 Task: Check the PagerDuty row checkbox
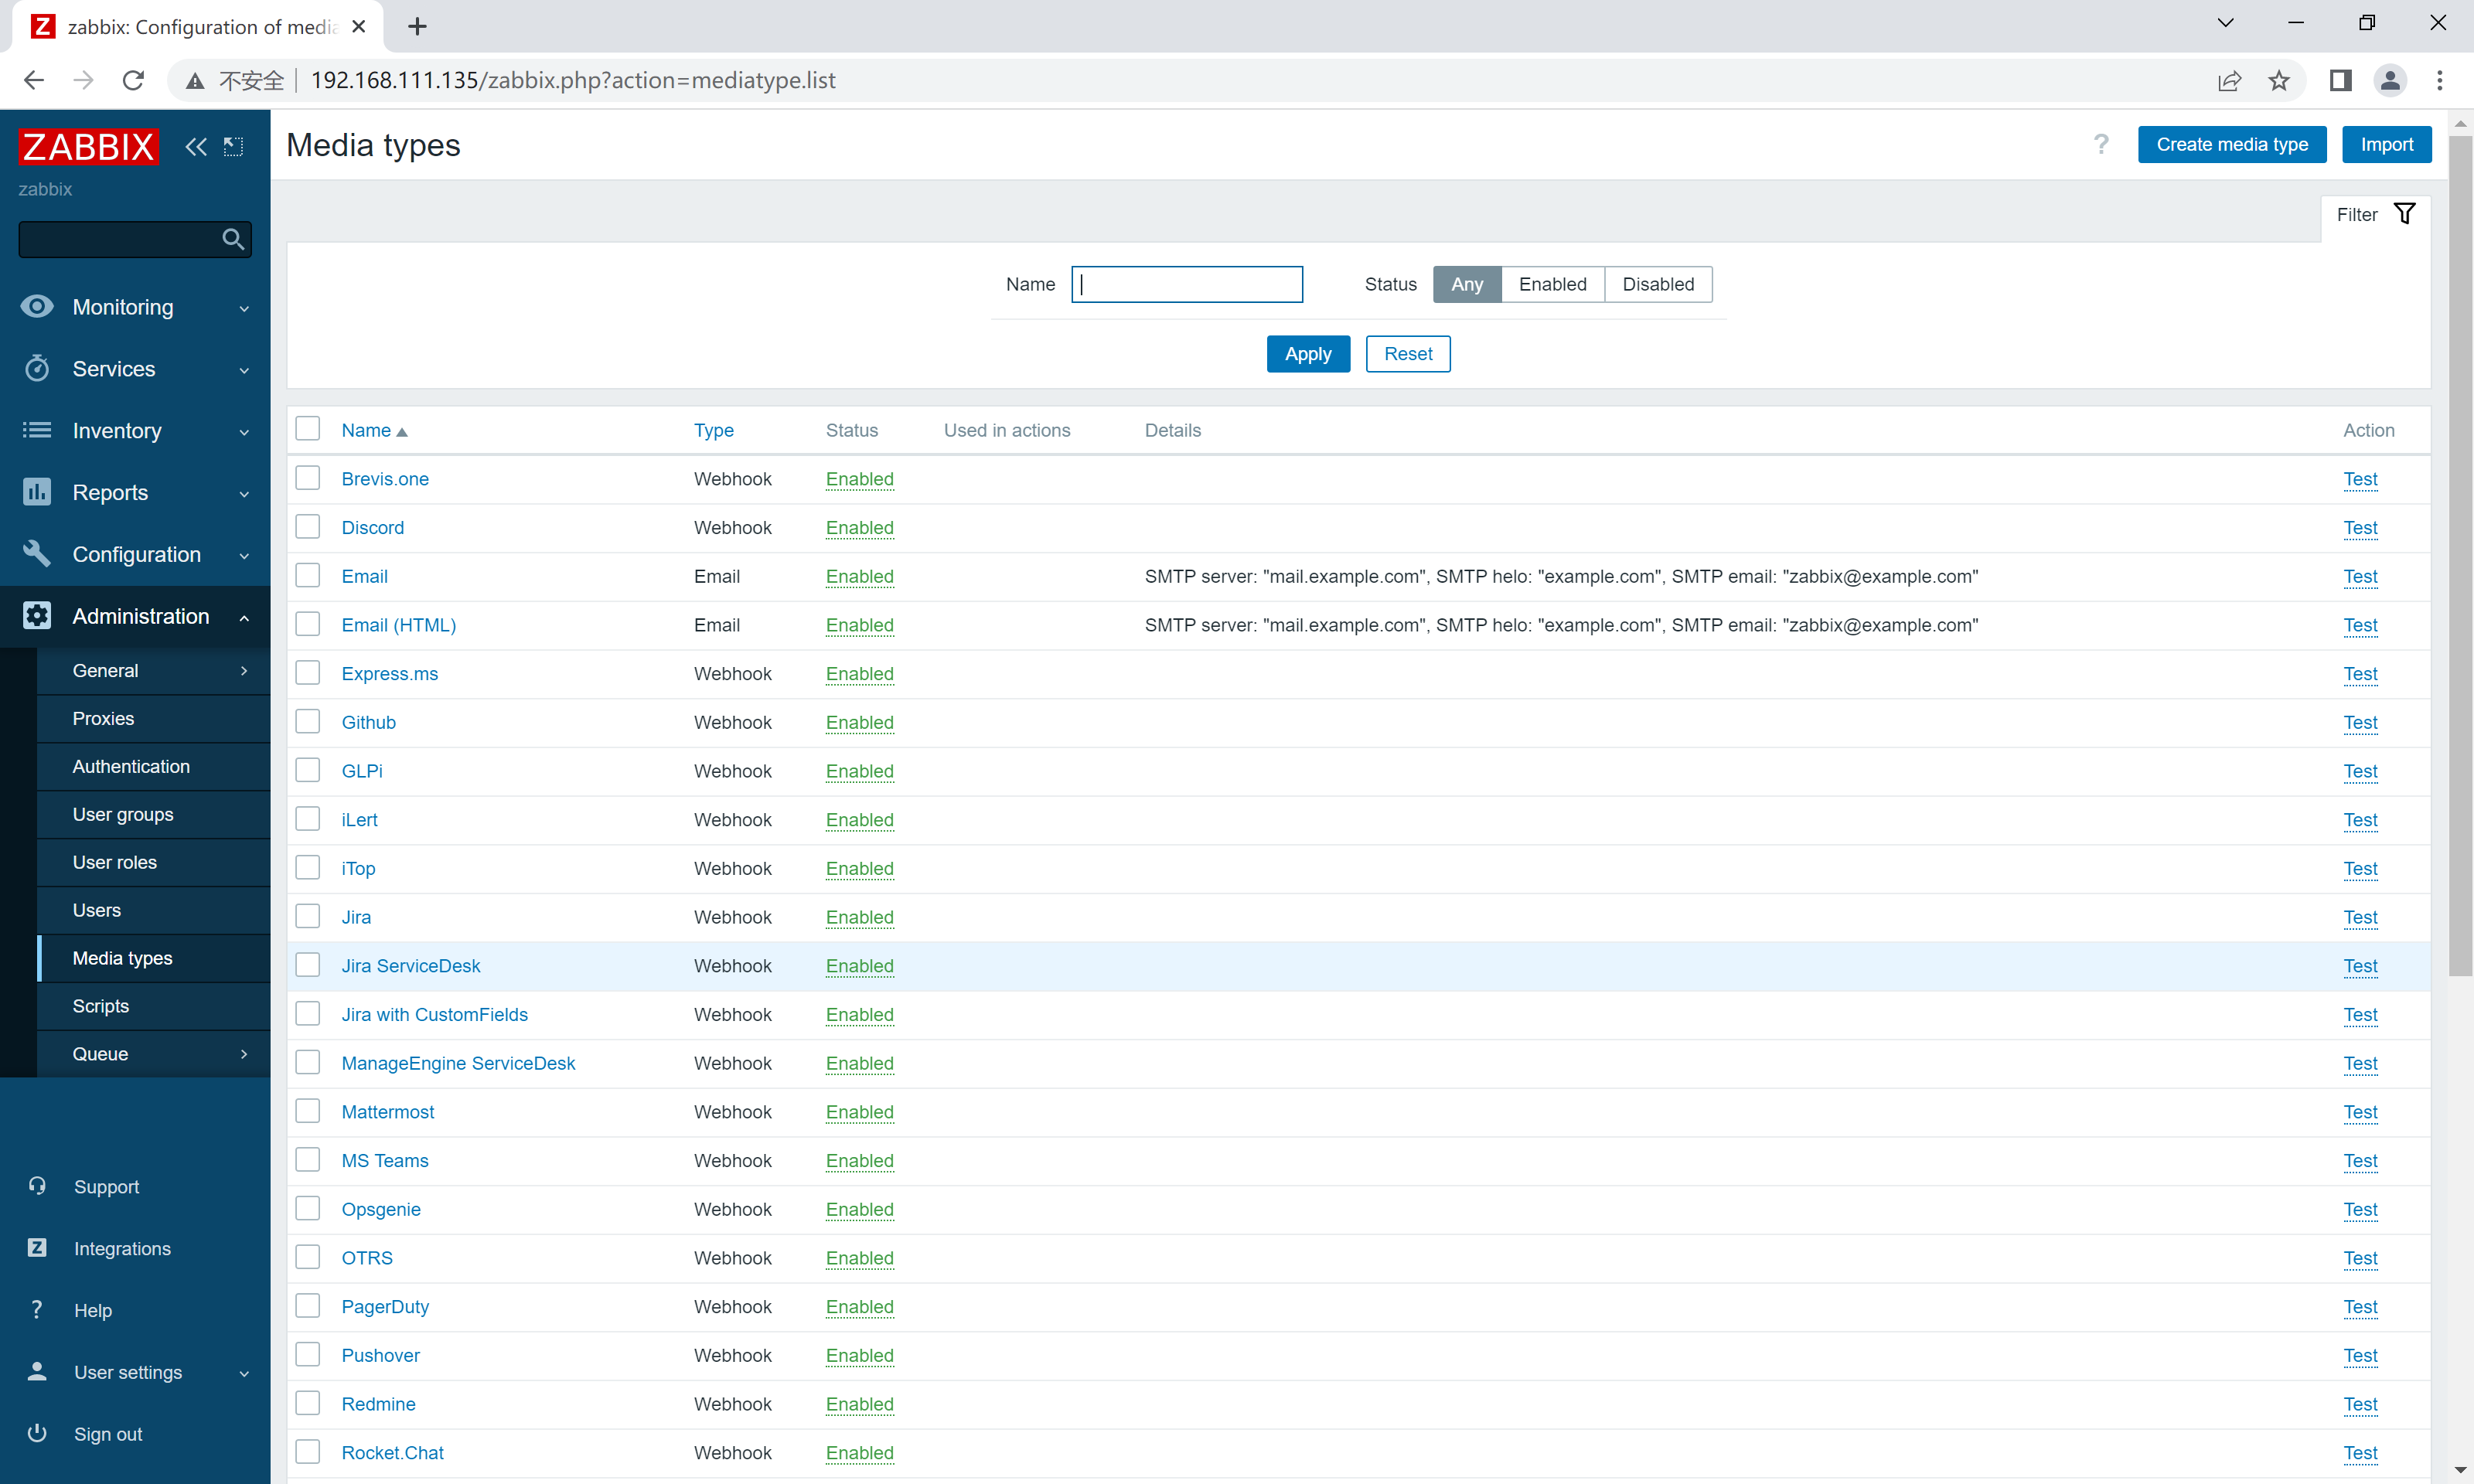pyautogui.click(x=308, y=1305)
